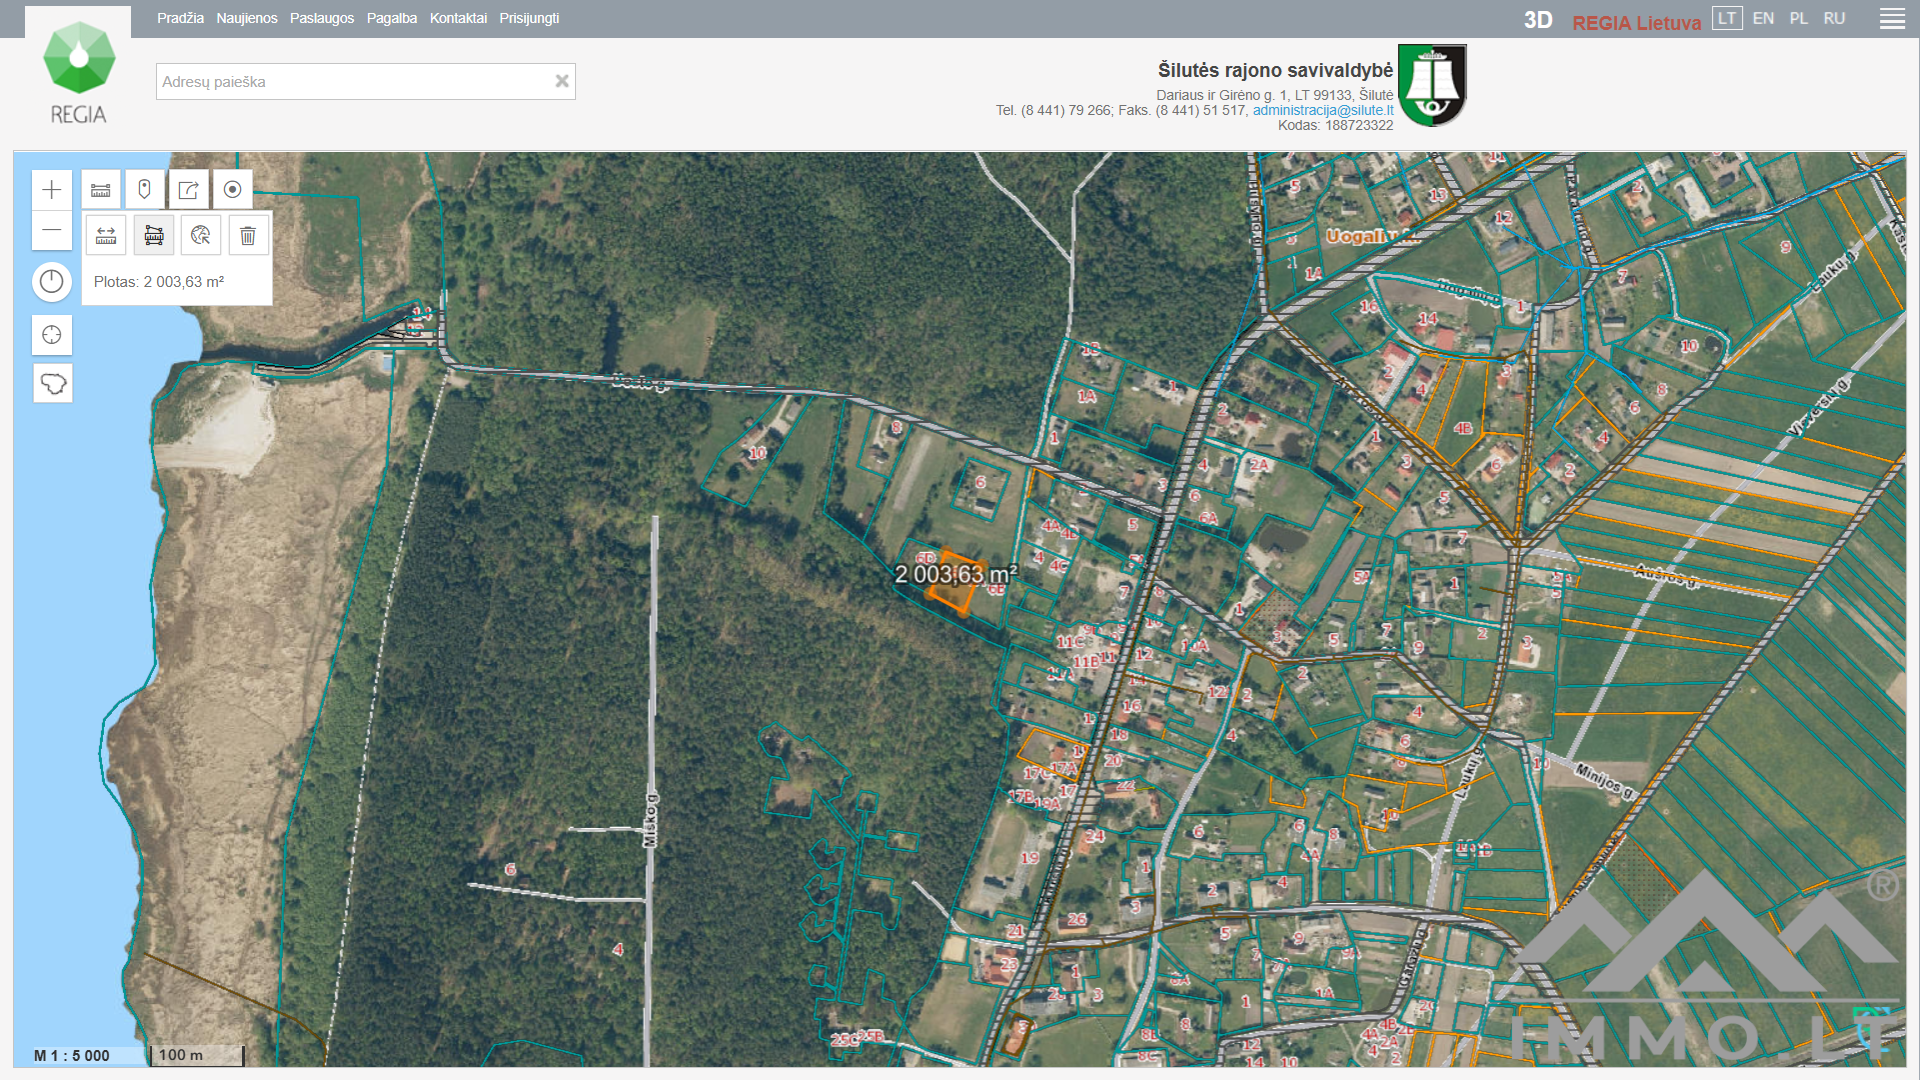
Task: Activate the area measurement tool
Action: point(154,236)
